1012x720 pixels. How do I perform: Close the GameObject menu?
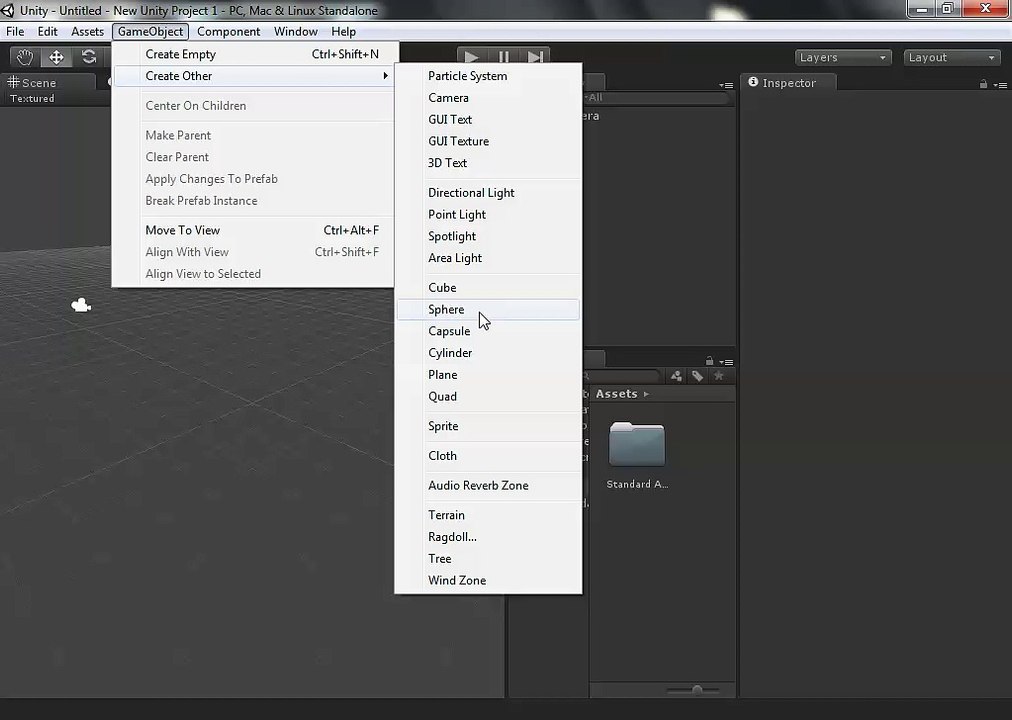(150, 32)
